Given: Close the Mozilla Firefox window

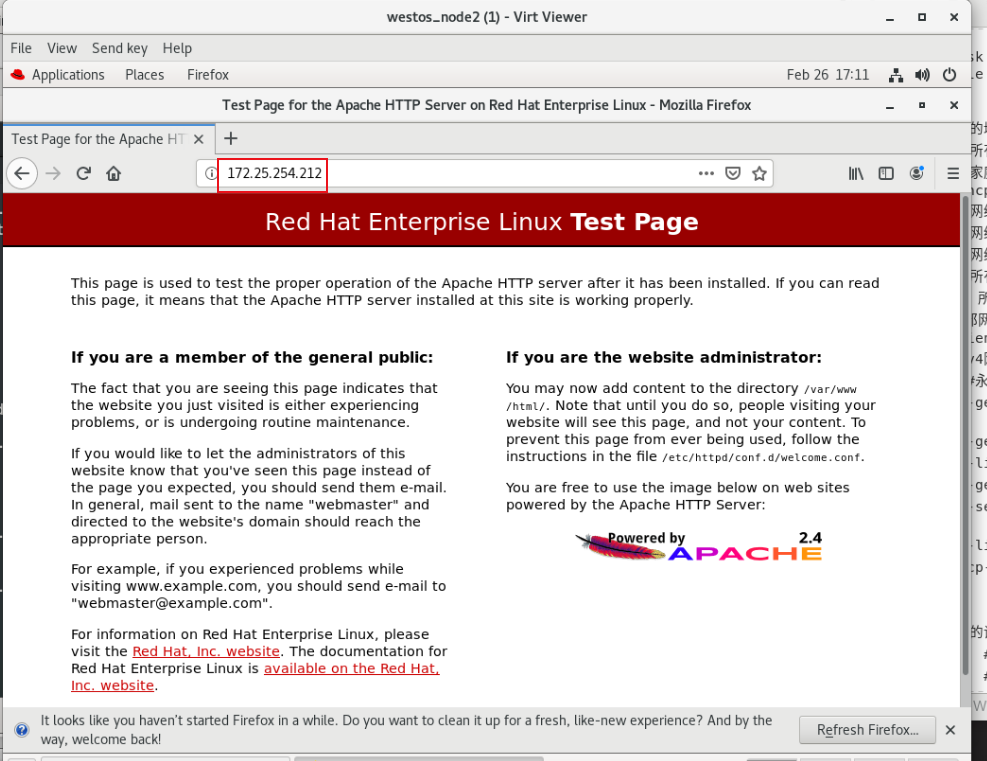Looking at the screenshot, I should [x=954, y=105].
